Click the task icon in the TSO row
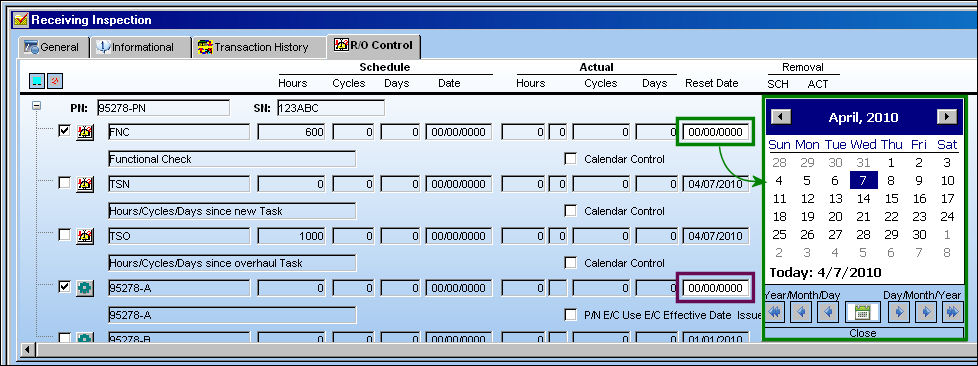978x366 pixels. click(x=85, y=236)
